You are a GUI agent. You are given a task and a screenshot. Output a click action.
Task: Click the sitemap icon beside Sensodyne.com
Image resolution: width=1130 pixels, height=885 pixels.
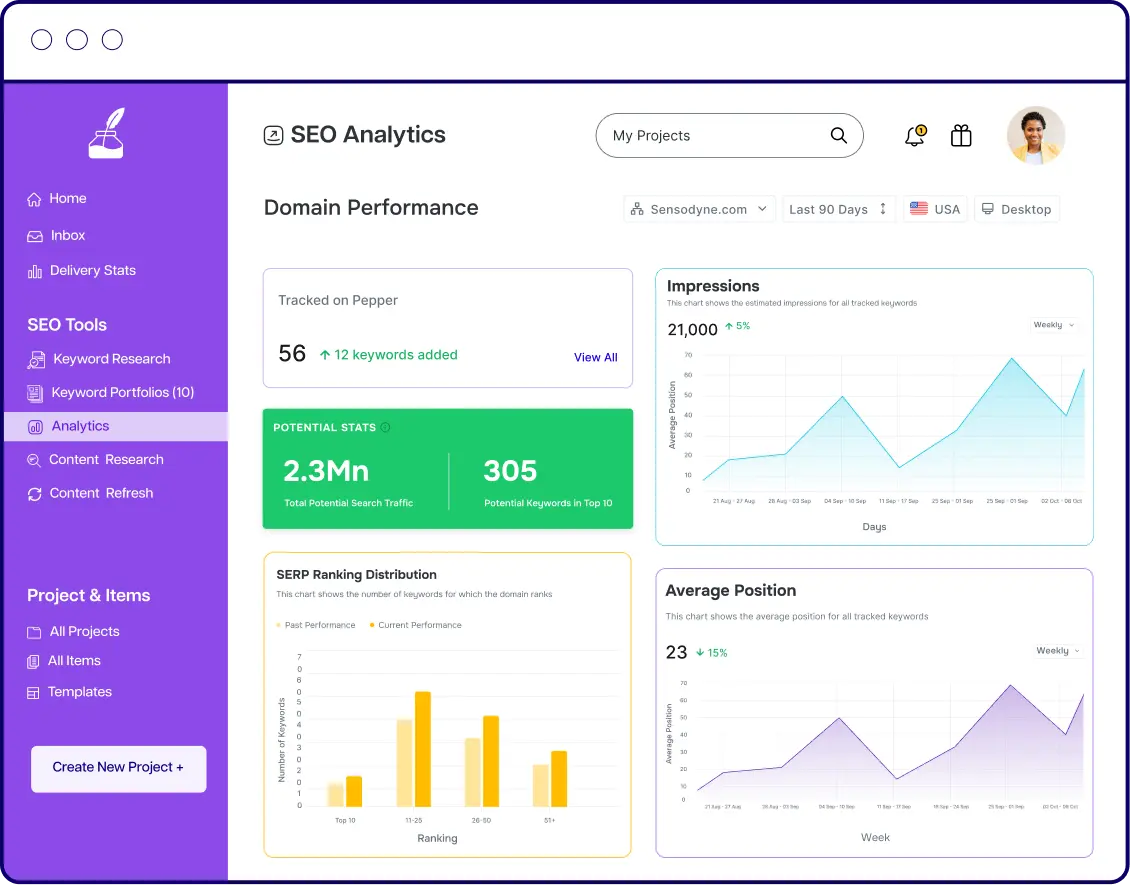click(x=637, y=210)
